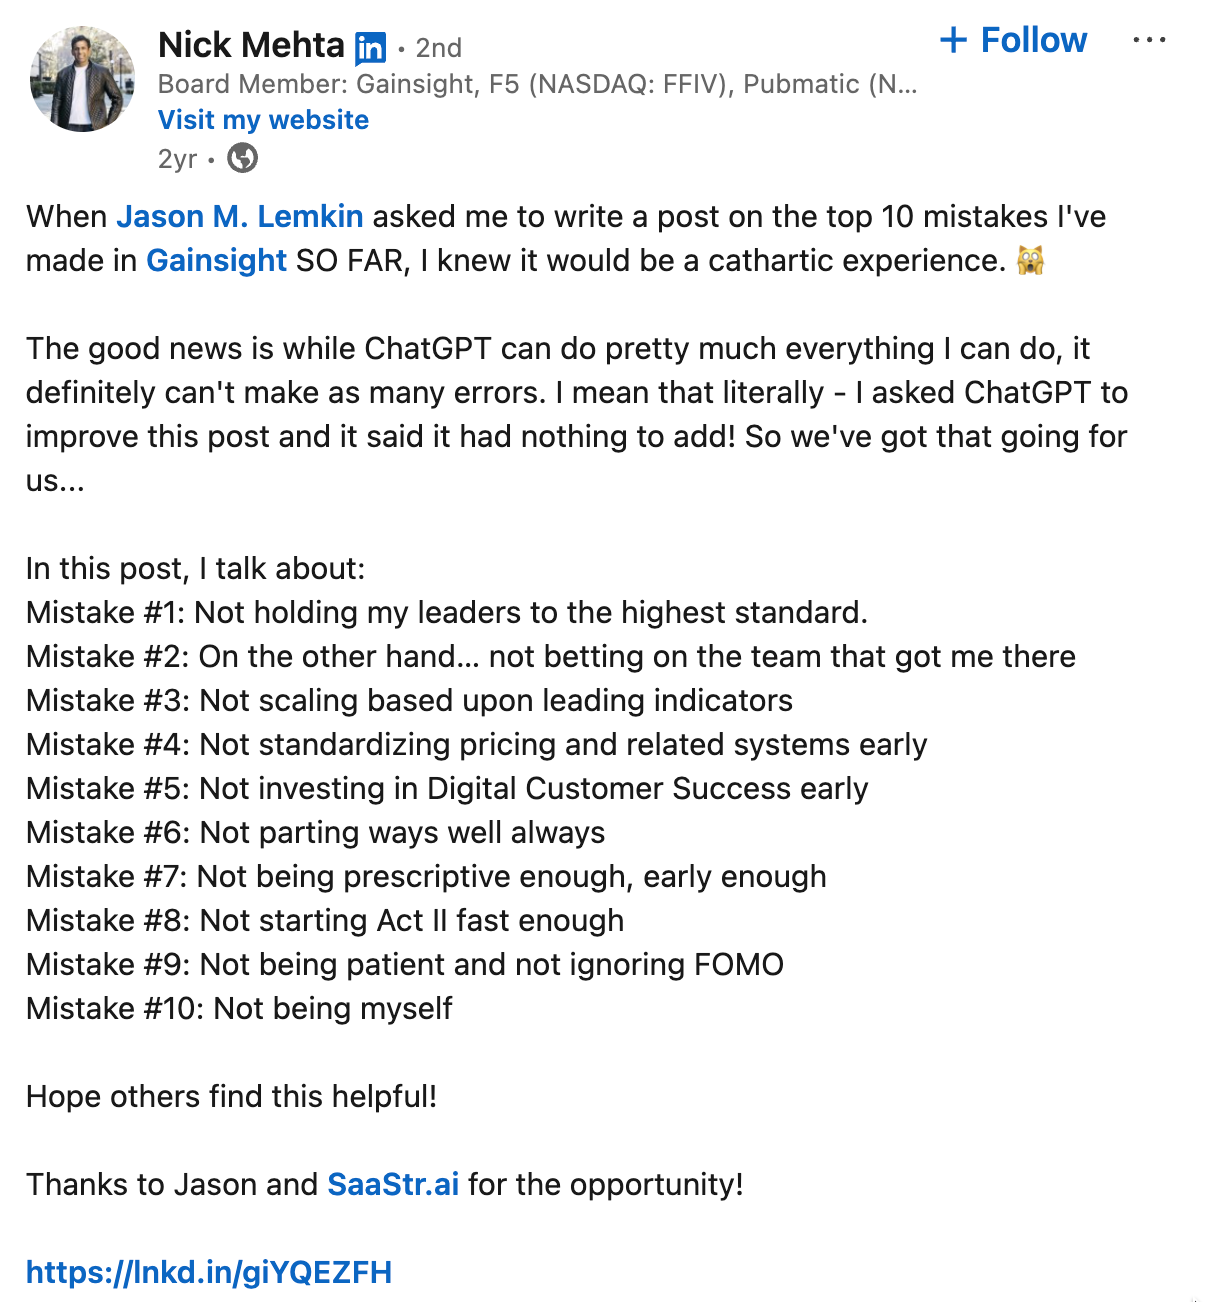Click the Mistake #10 Not being myself line
This screenshot has width=1206, height=1302.
coord(239,1008)
